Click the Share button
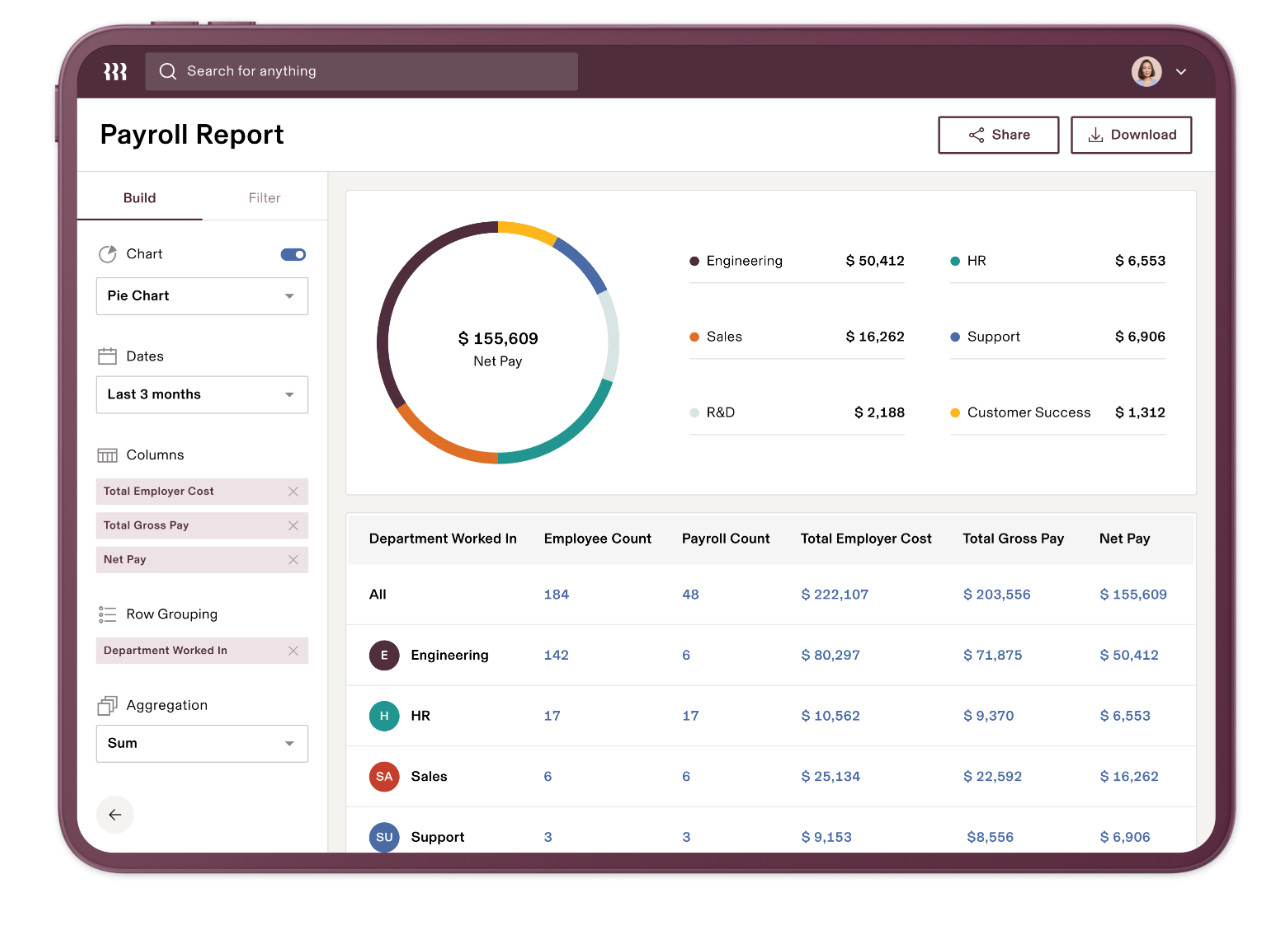 point(998,135)
